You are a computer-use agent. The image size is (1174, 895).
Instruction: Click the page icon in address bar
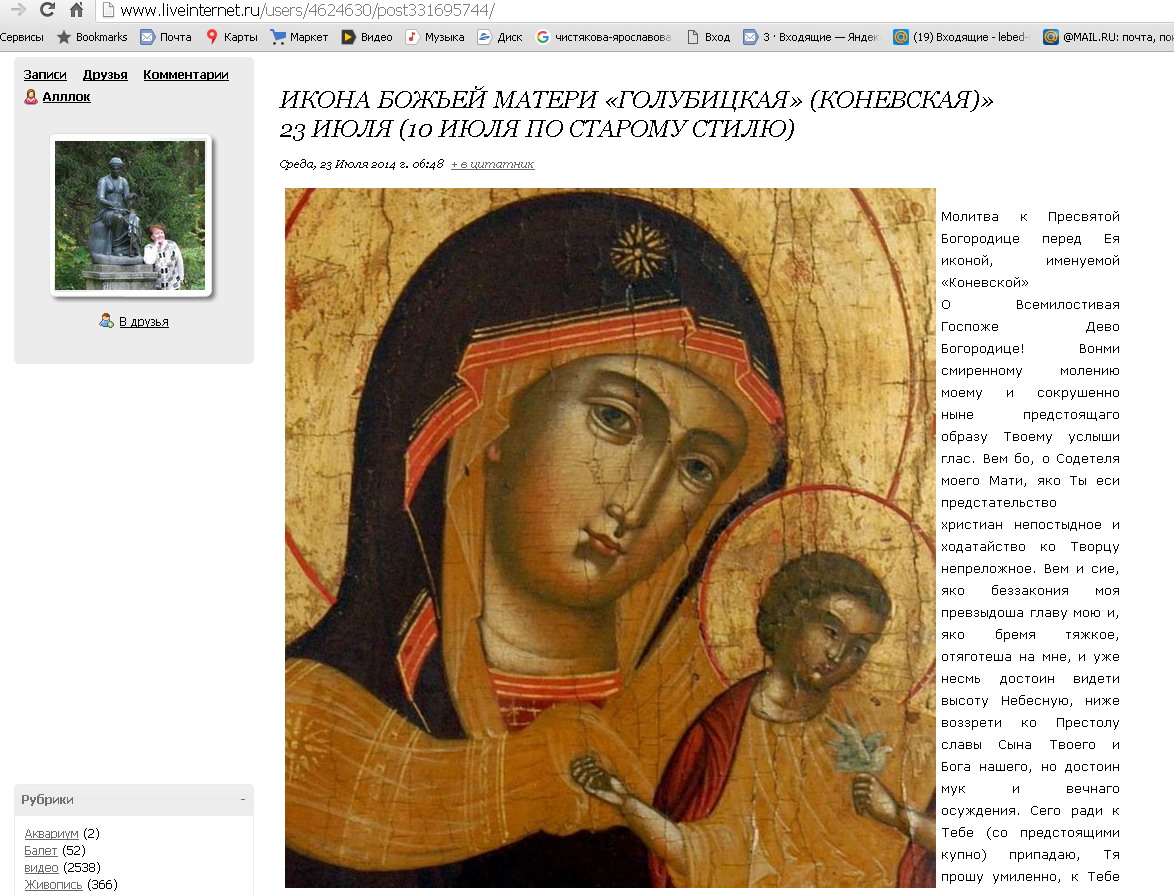pos(108,10)
